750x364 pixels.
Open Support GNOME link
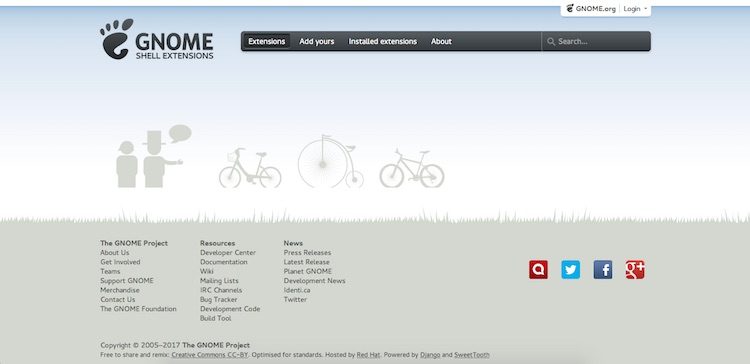pyautogui.click(x=127, y=281)
